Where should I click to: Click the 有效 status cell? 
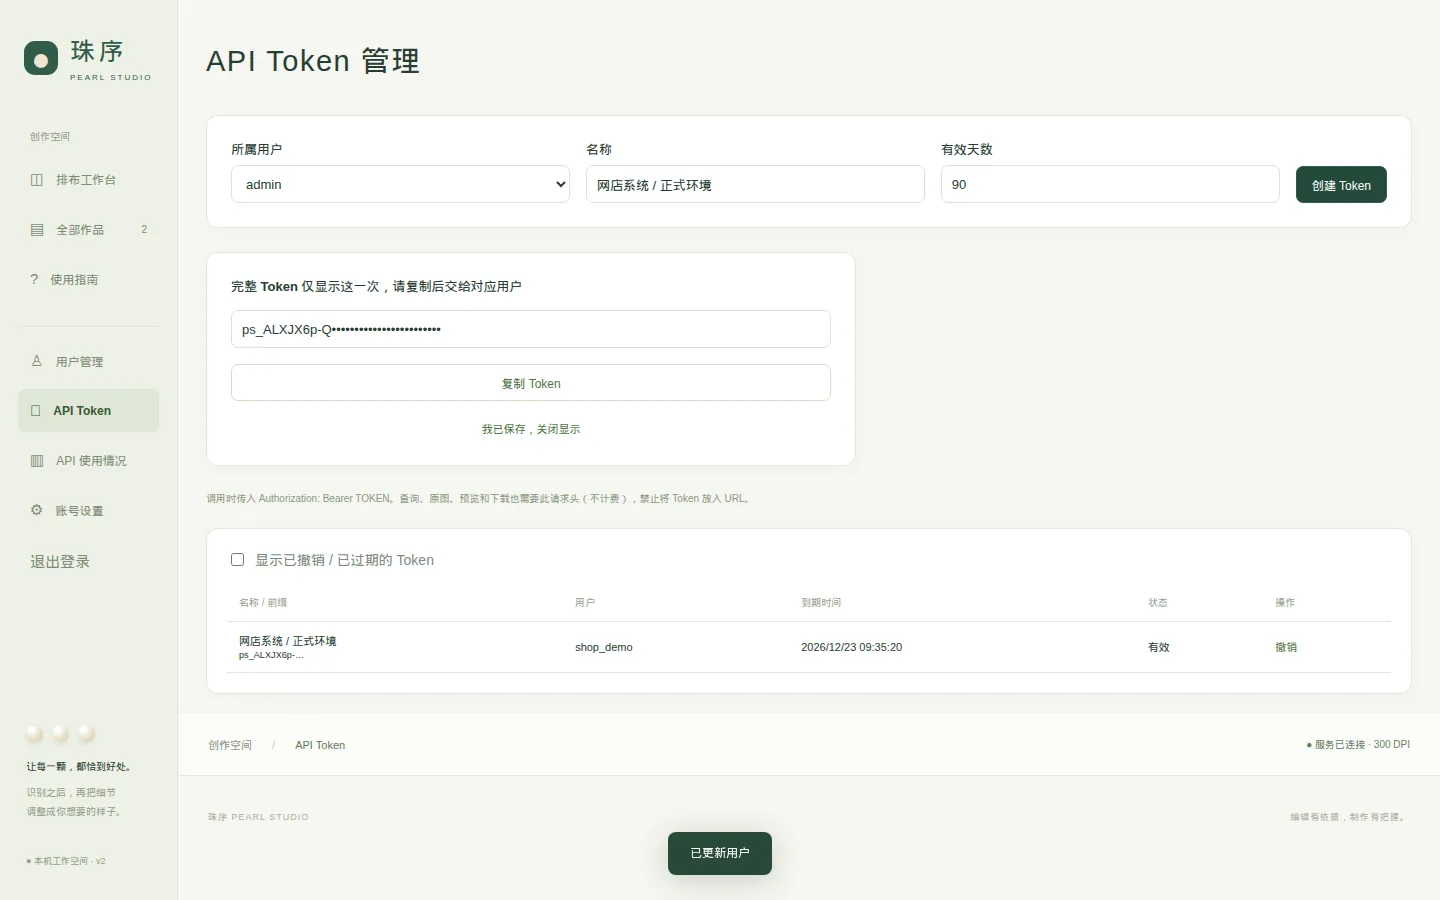[x=1159, y=647]
